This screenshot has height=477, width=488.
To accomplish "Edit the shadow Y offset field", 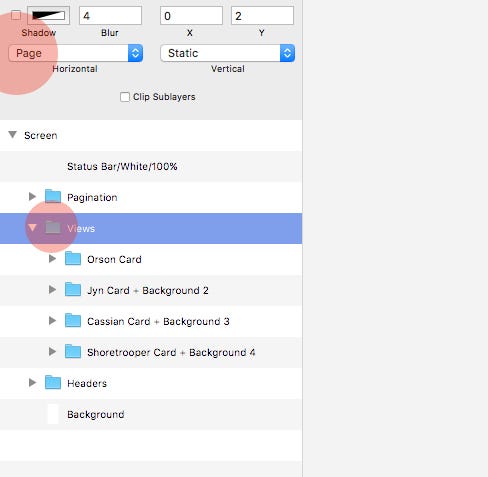I will (x=262, y=16).
